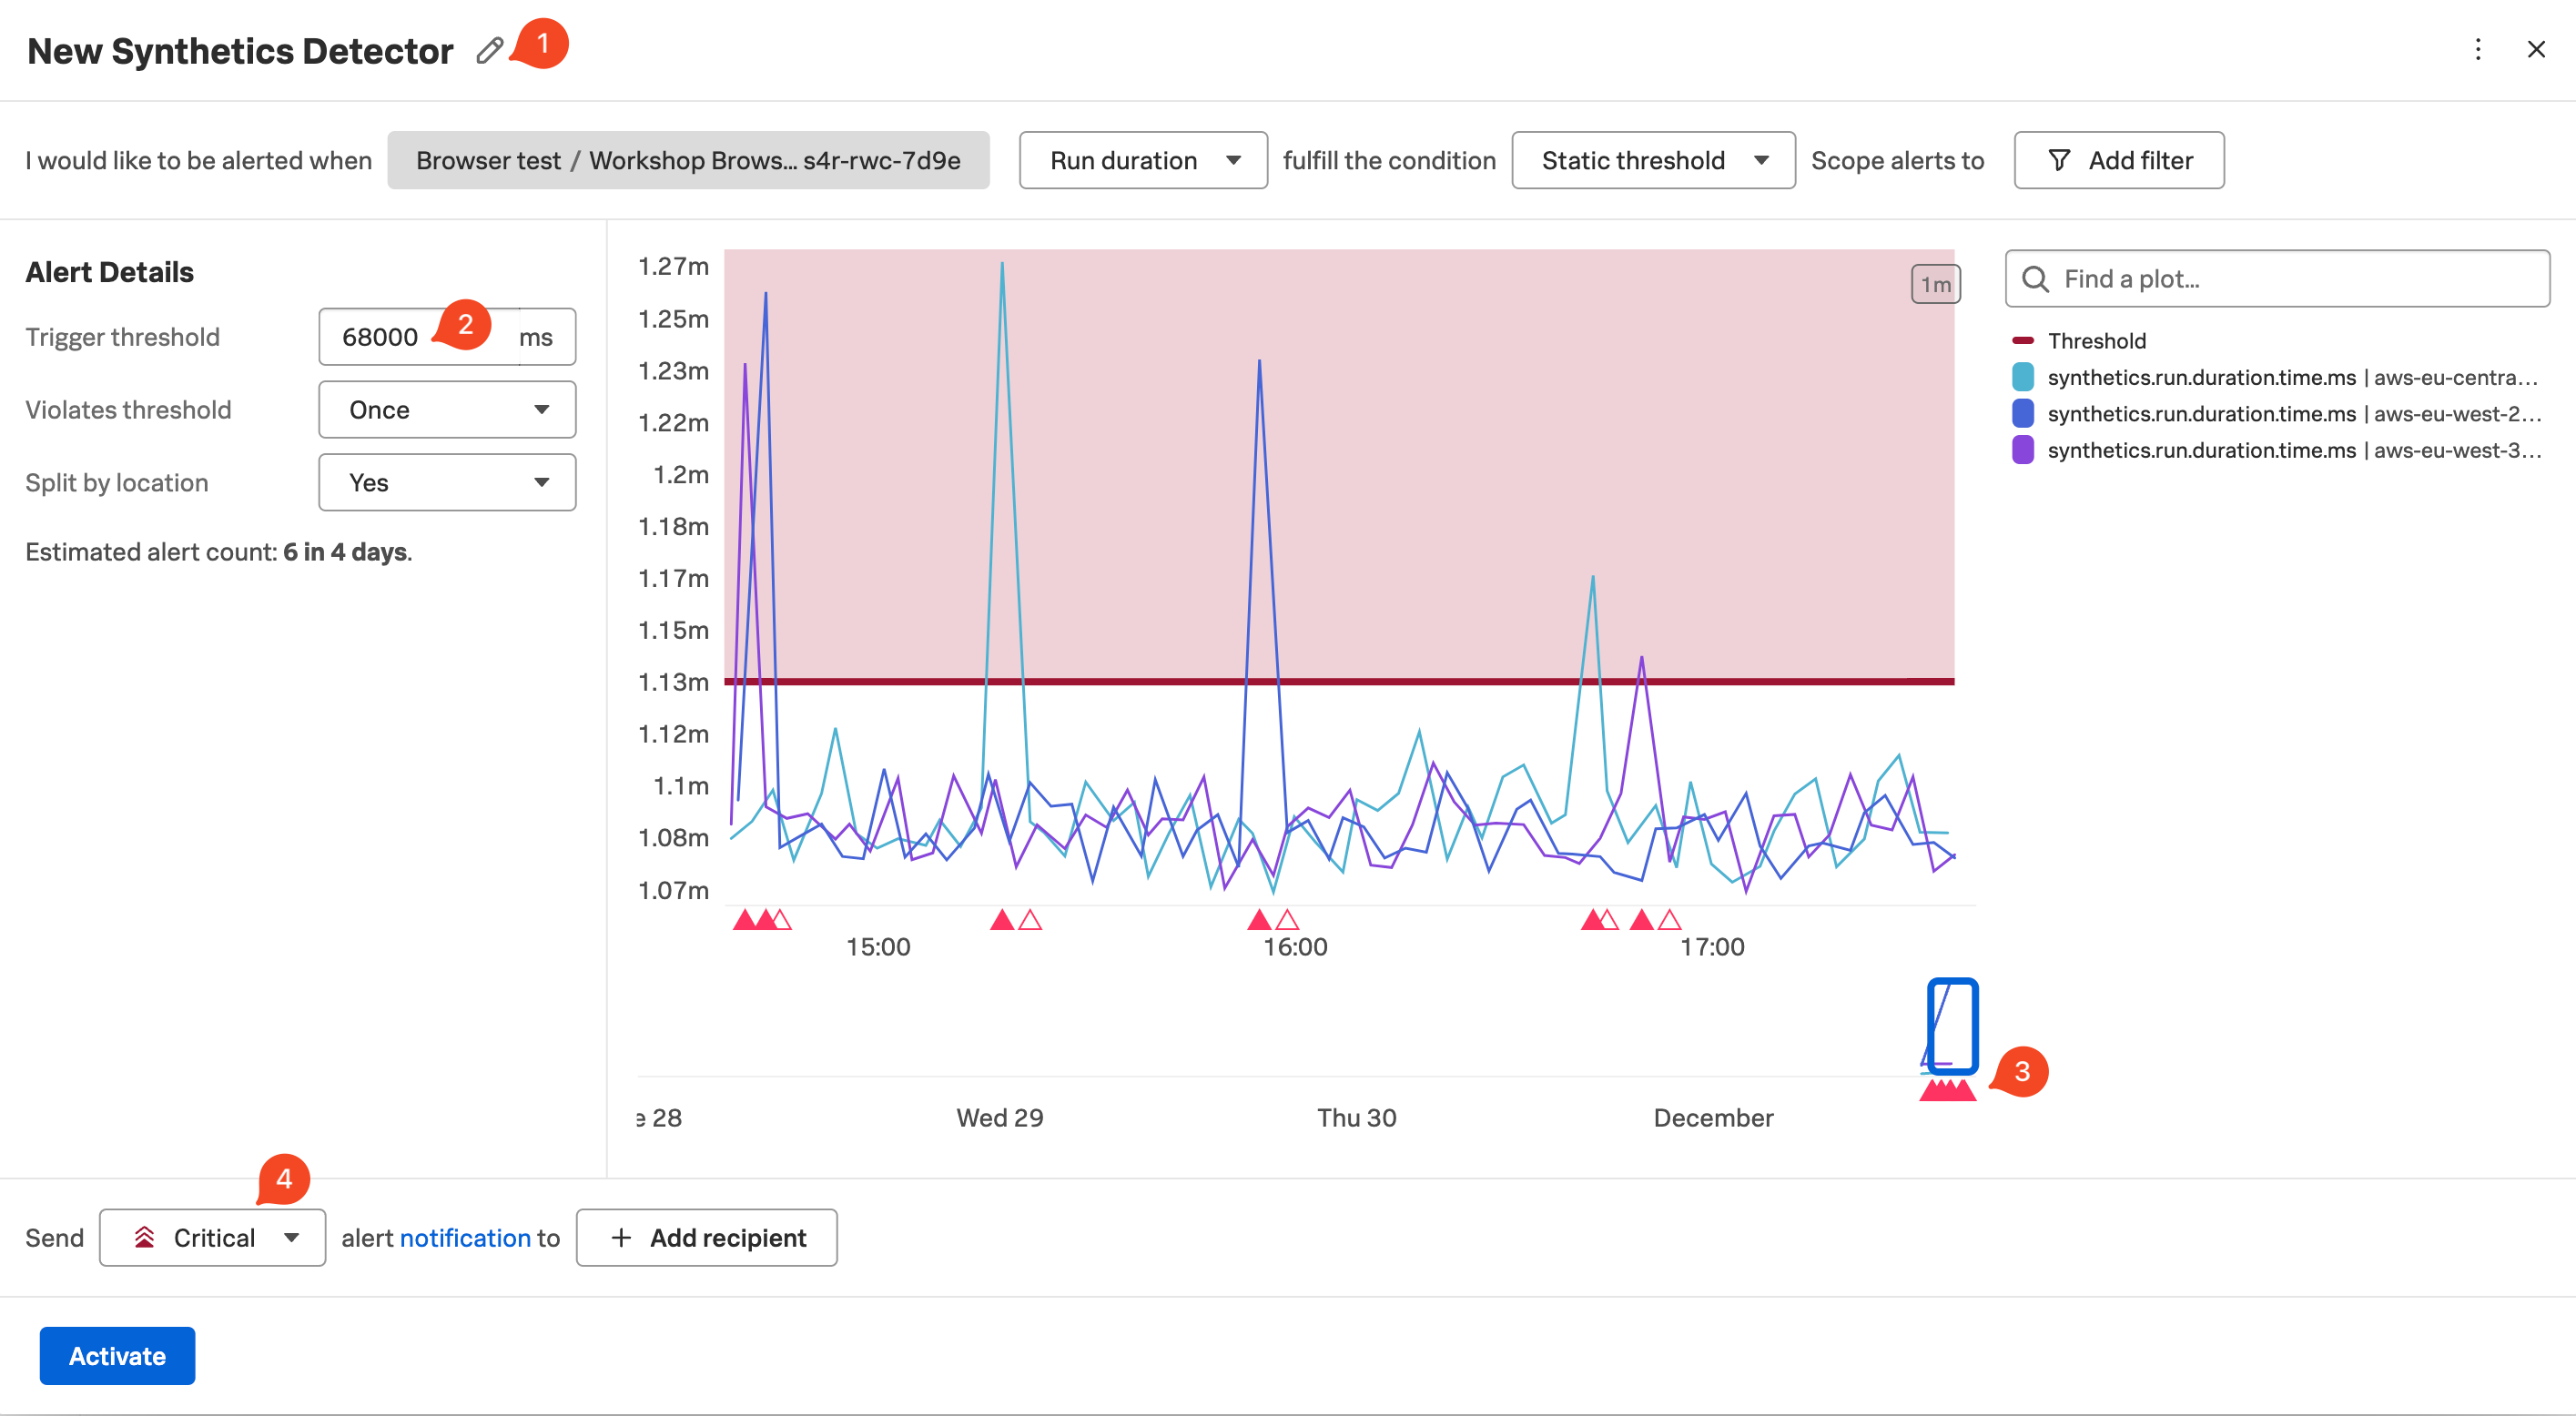Click the funnel icon on Add filter
The height and width of the screenshot is (1416, 2576).
click(2059, 160)
